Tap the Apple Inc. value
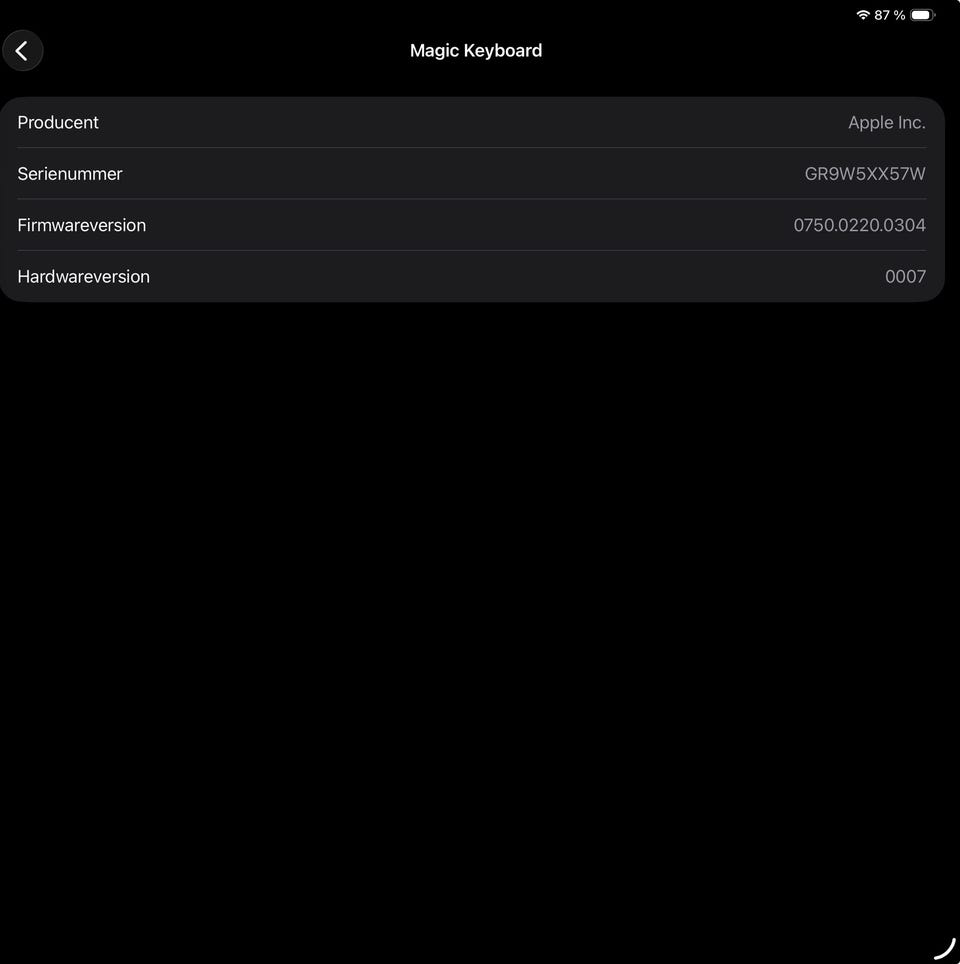960x964 pixels. click(887, 122)
